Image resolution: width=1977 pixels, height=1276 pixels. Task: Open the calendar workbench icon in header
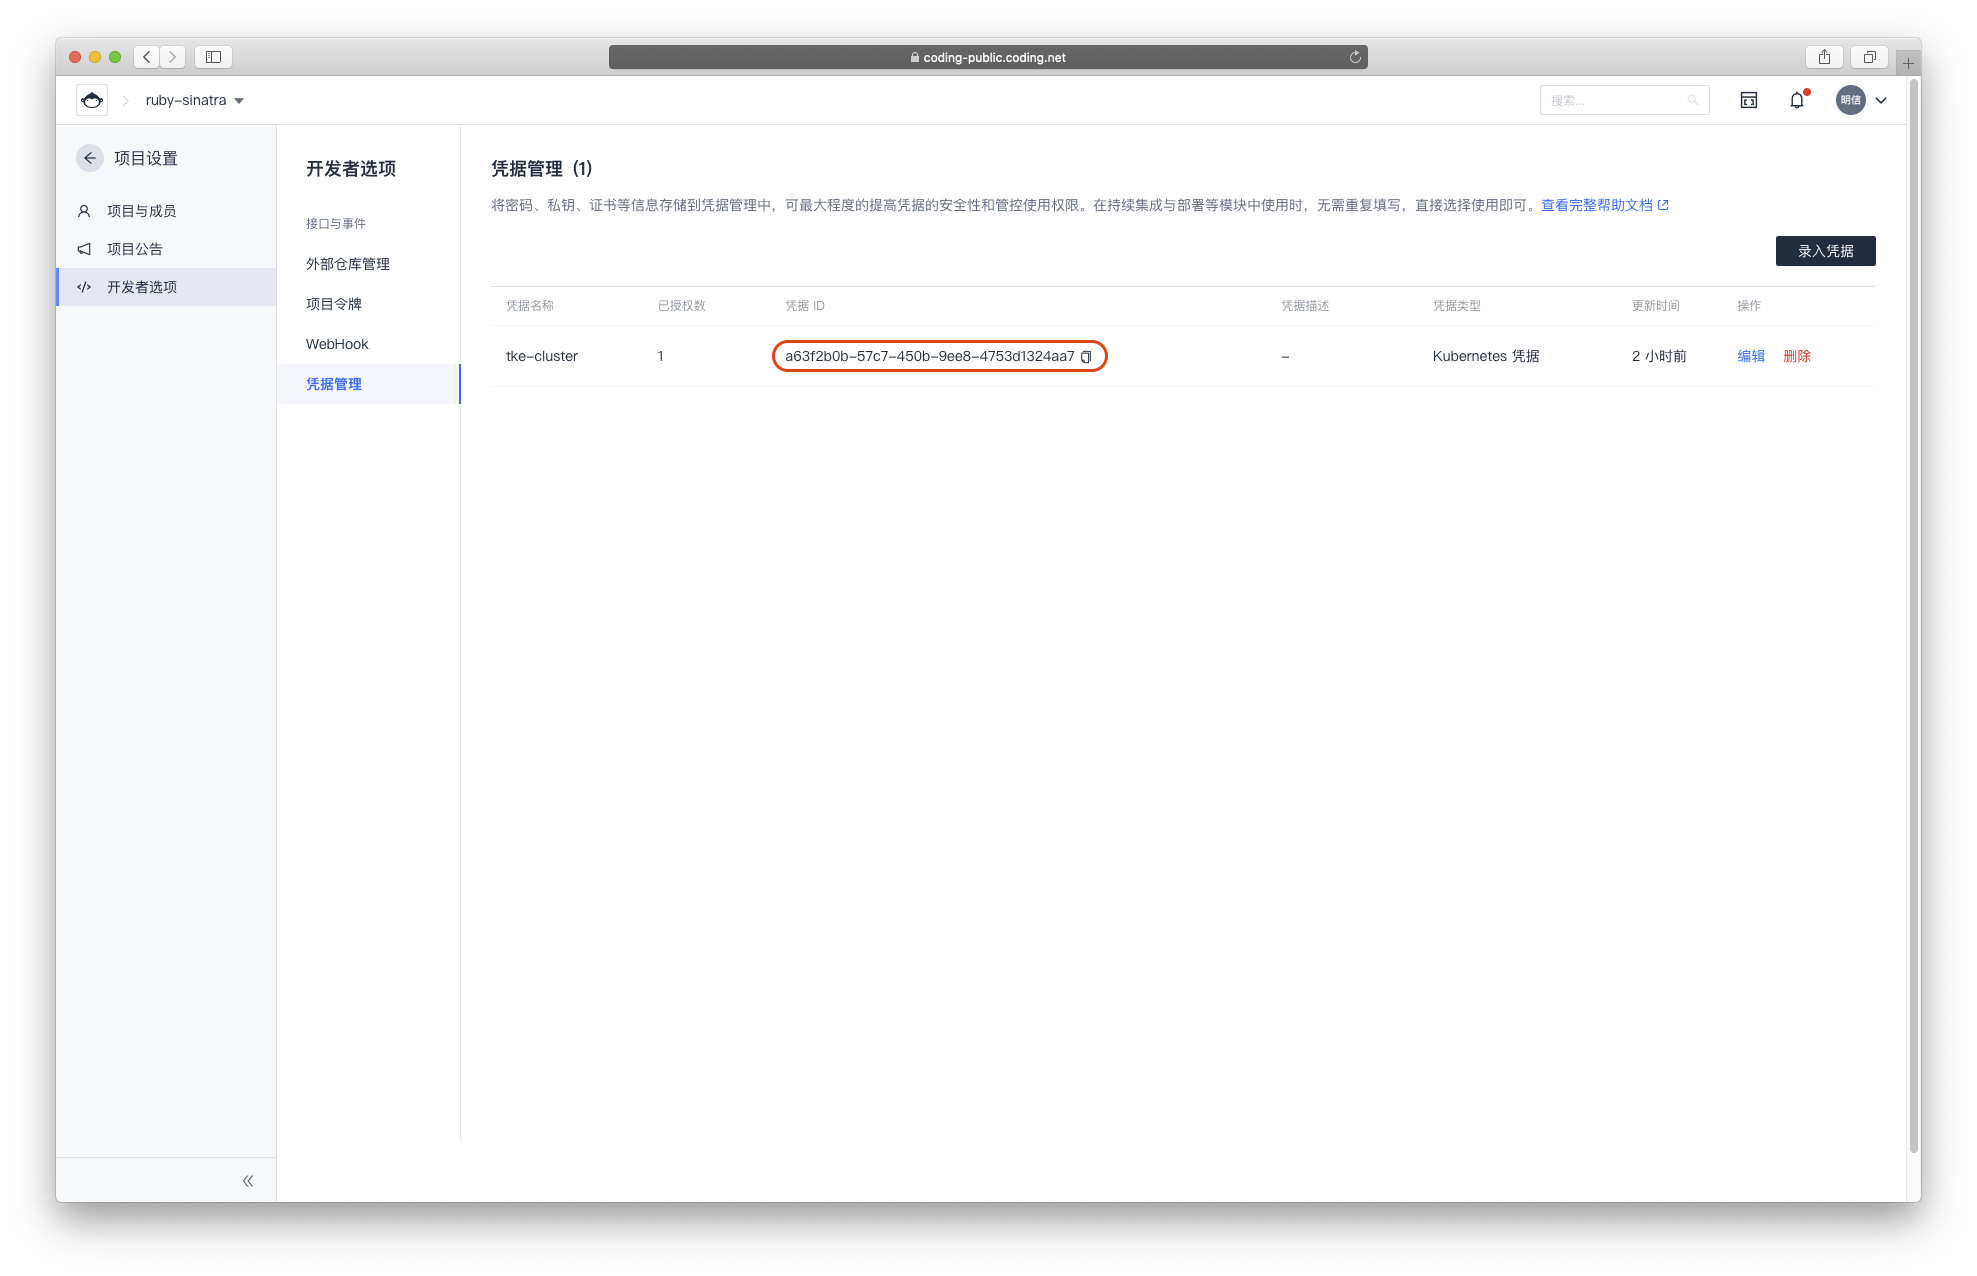1749,100
